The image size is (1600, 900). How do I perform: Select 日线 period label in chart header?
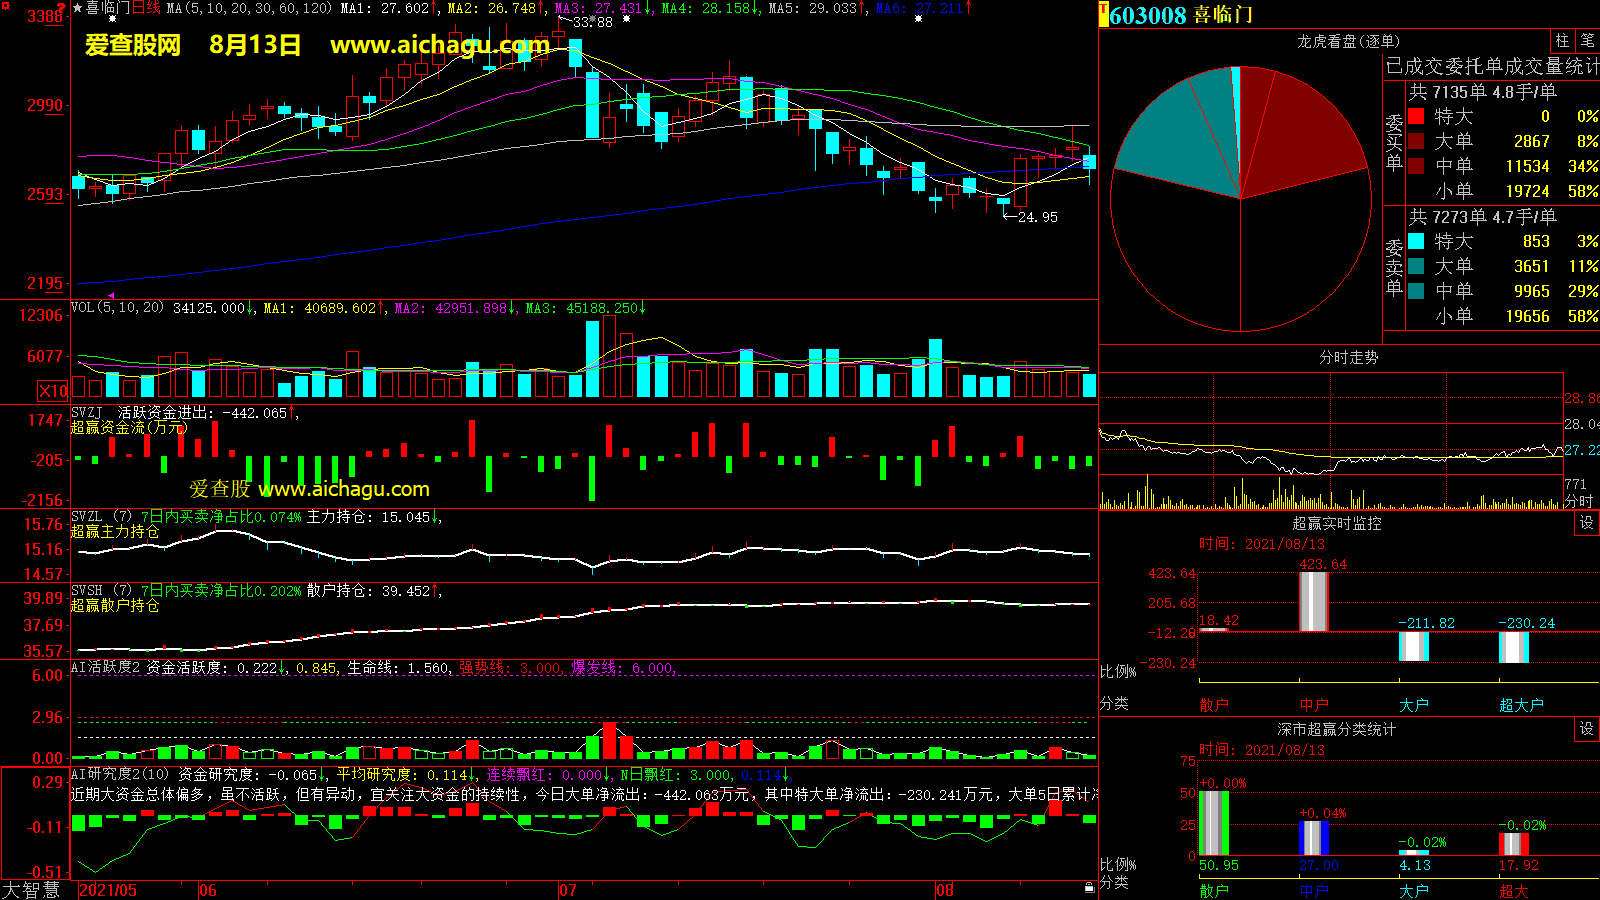pyautogui.click(x=146, y=8)
